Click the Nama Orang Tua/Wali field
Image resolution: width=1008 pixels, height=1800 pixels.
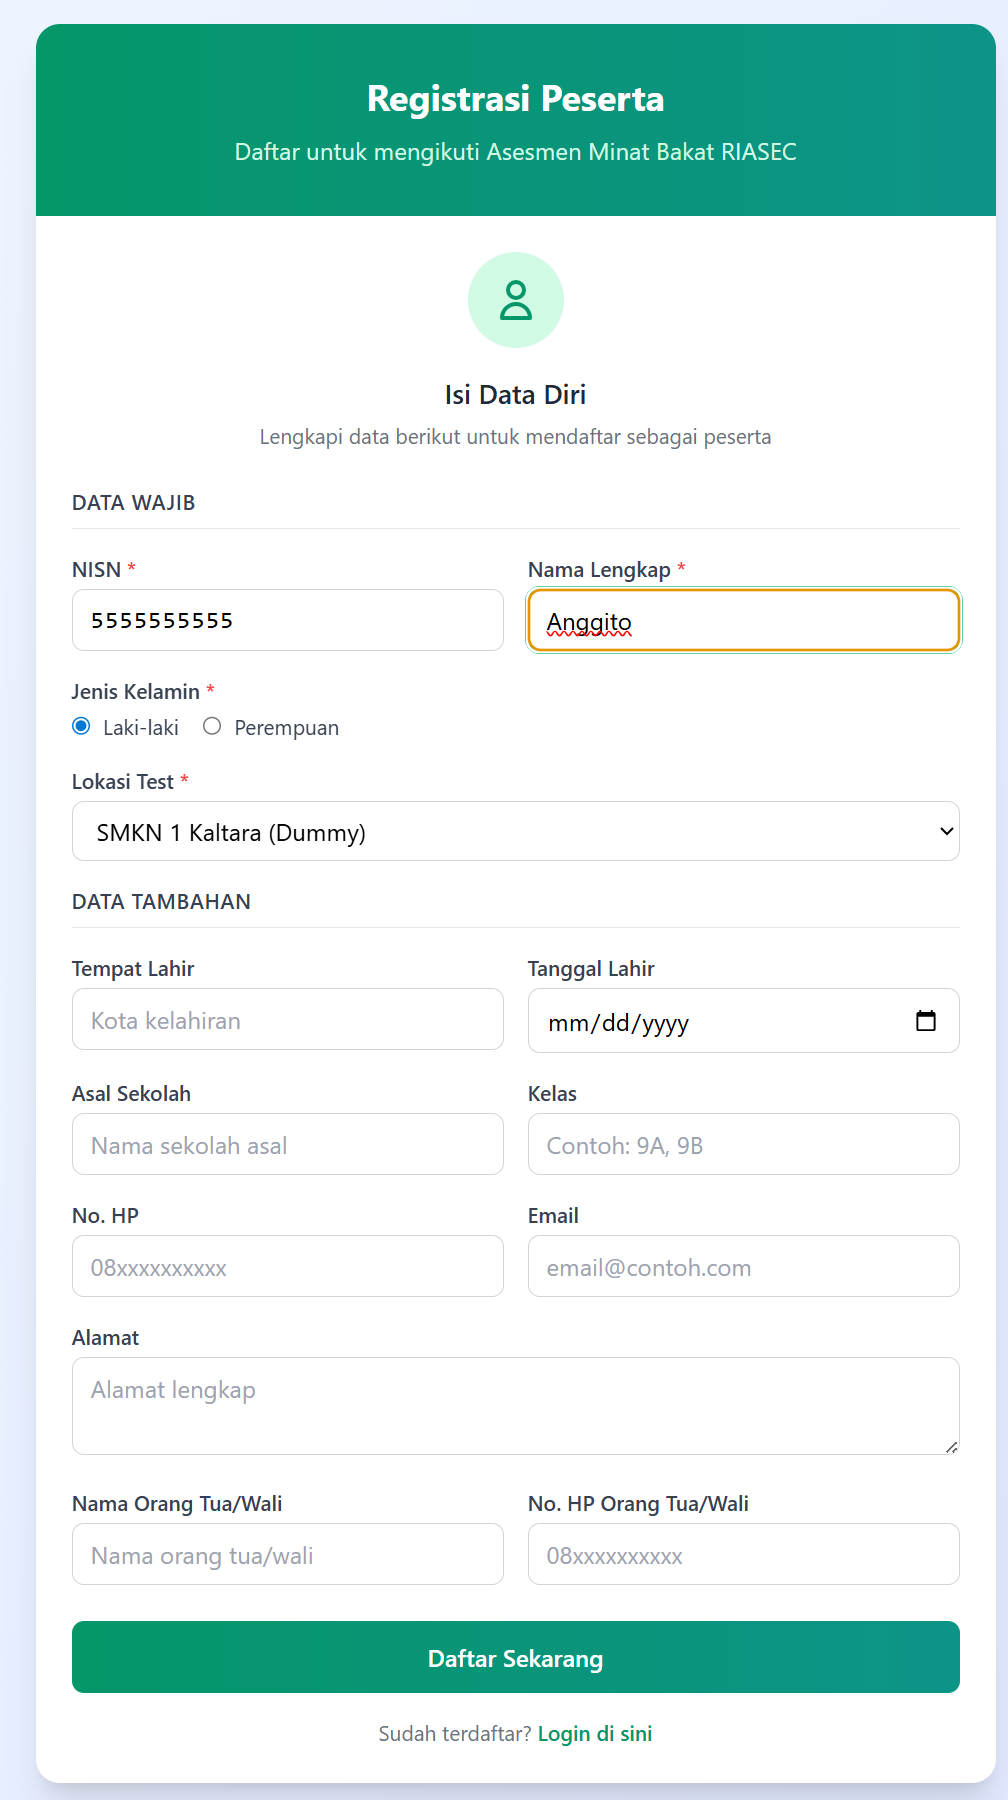pos(288,1554)
